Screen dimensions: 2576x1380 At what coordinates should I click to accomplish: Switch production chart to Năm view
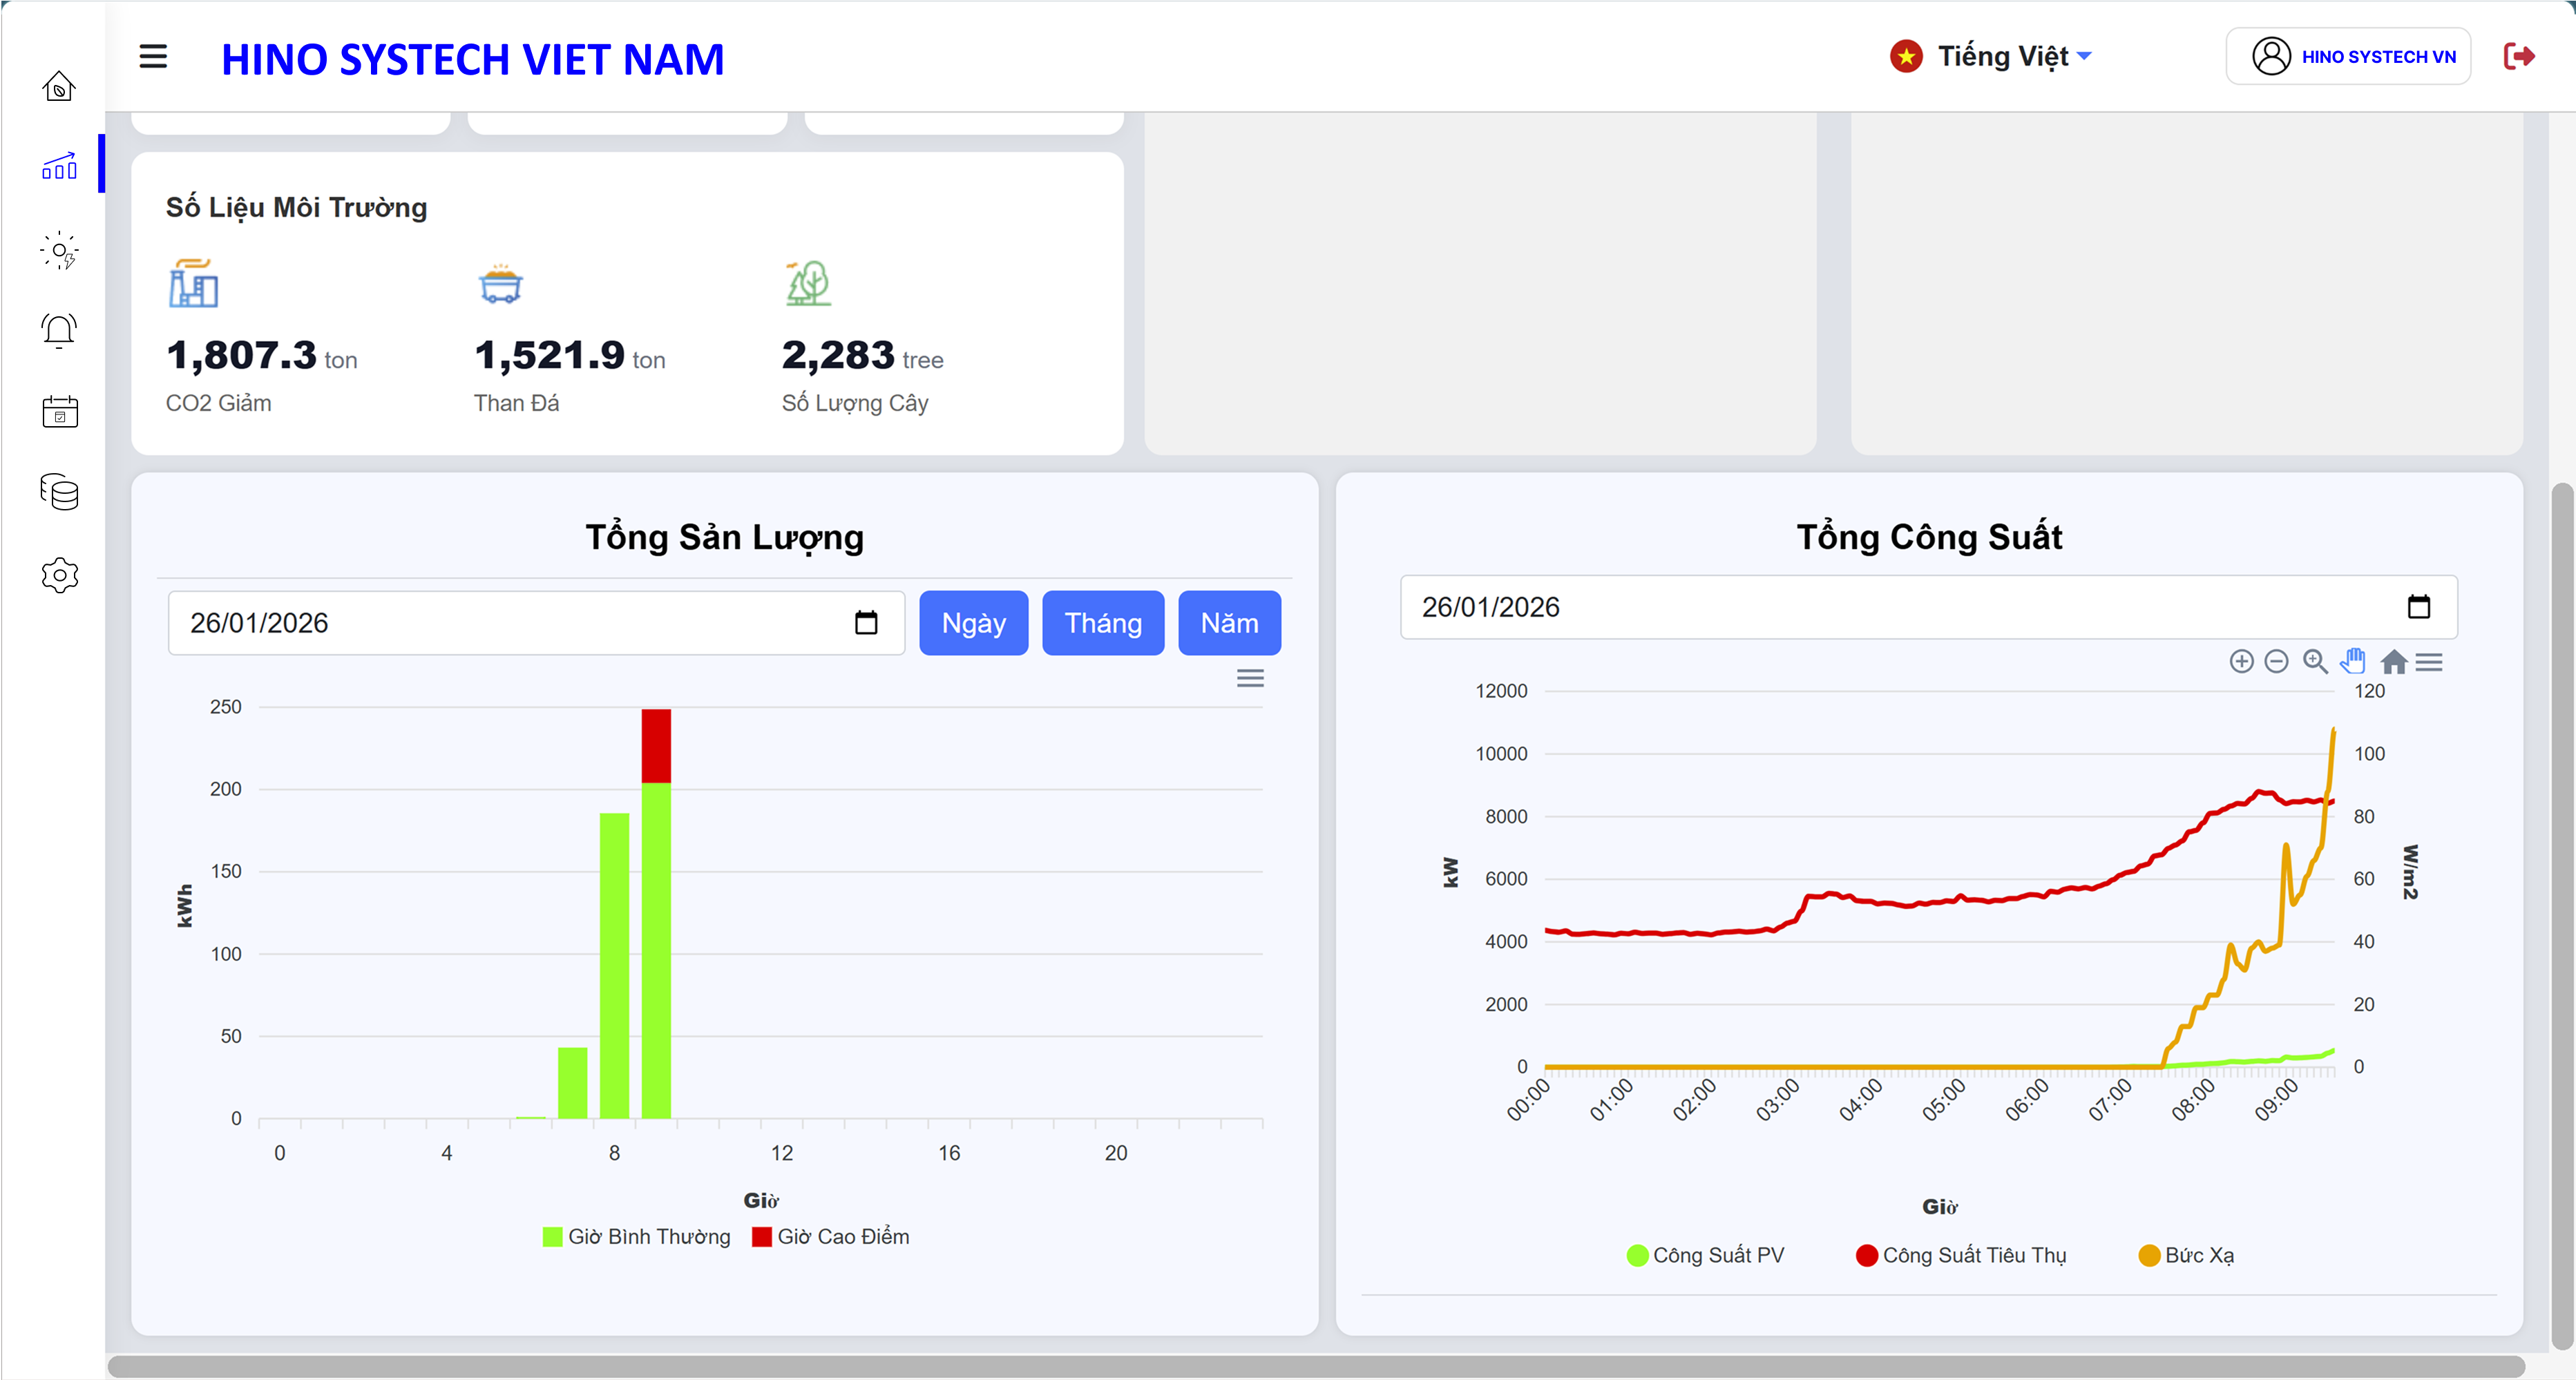(x=1229, y=623)
